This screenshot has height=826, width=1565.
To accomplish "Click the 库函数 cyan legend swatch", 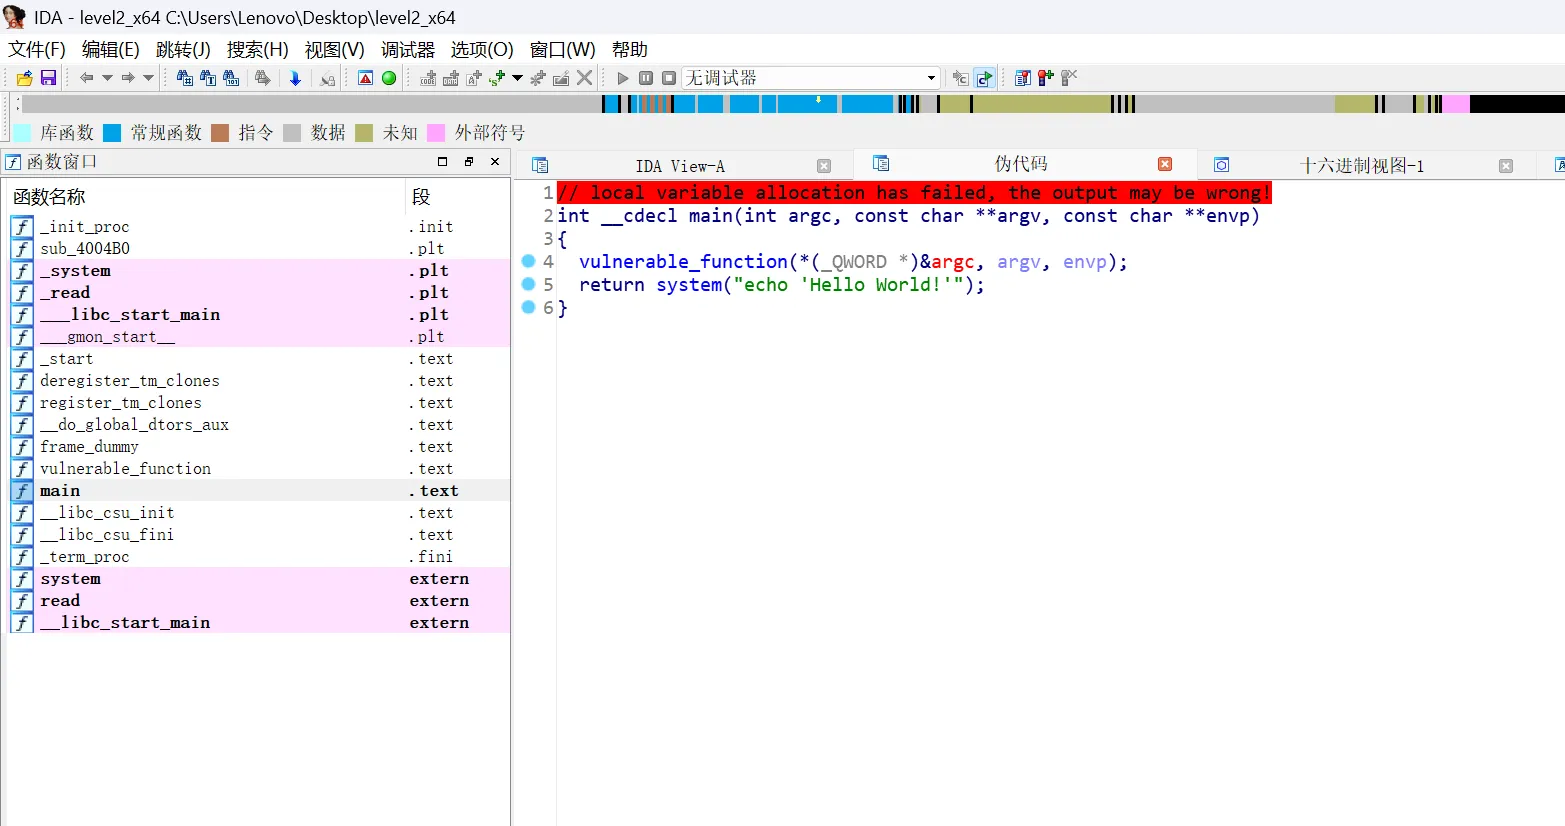I will (21, 133).
